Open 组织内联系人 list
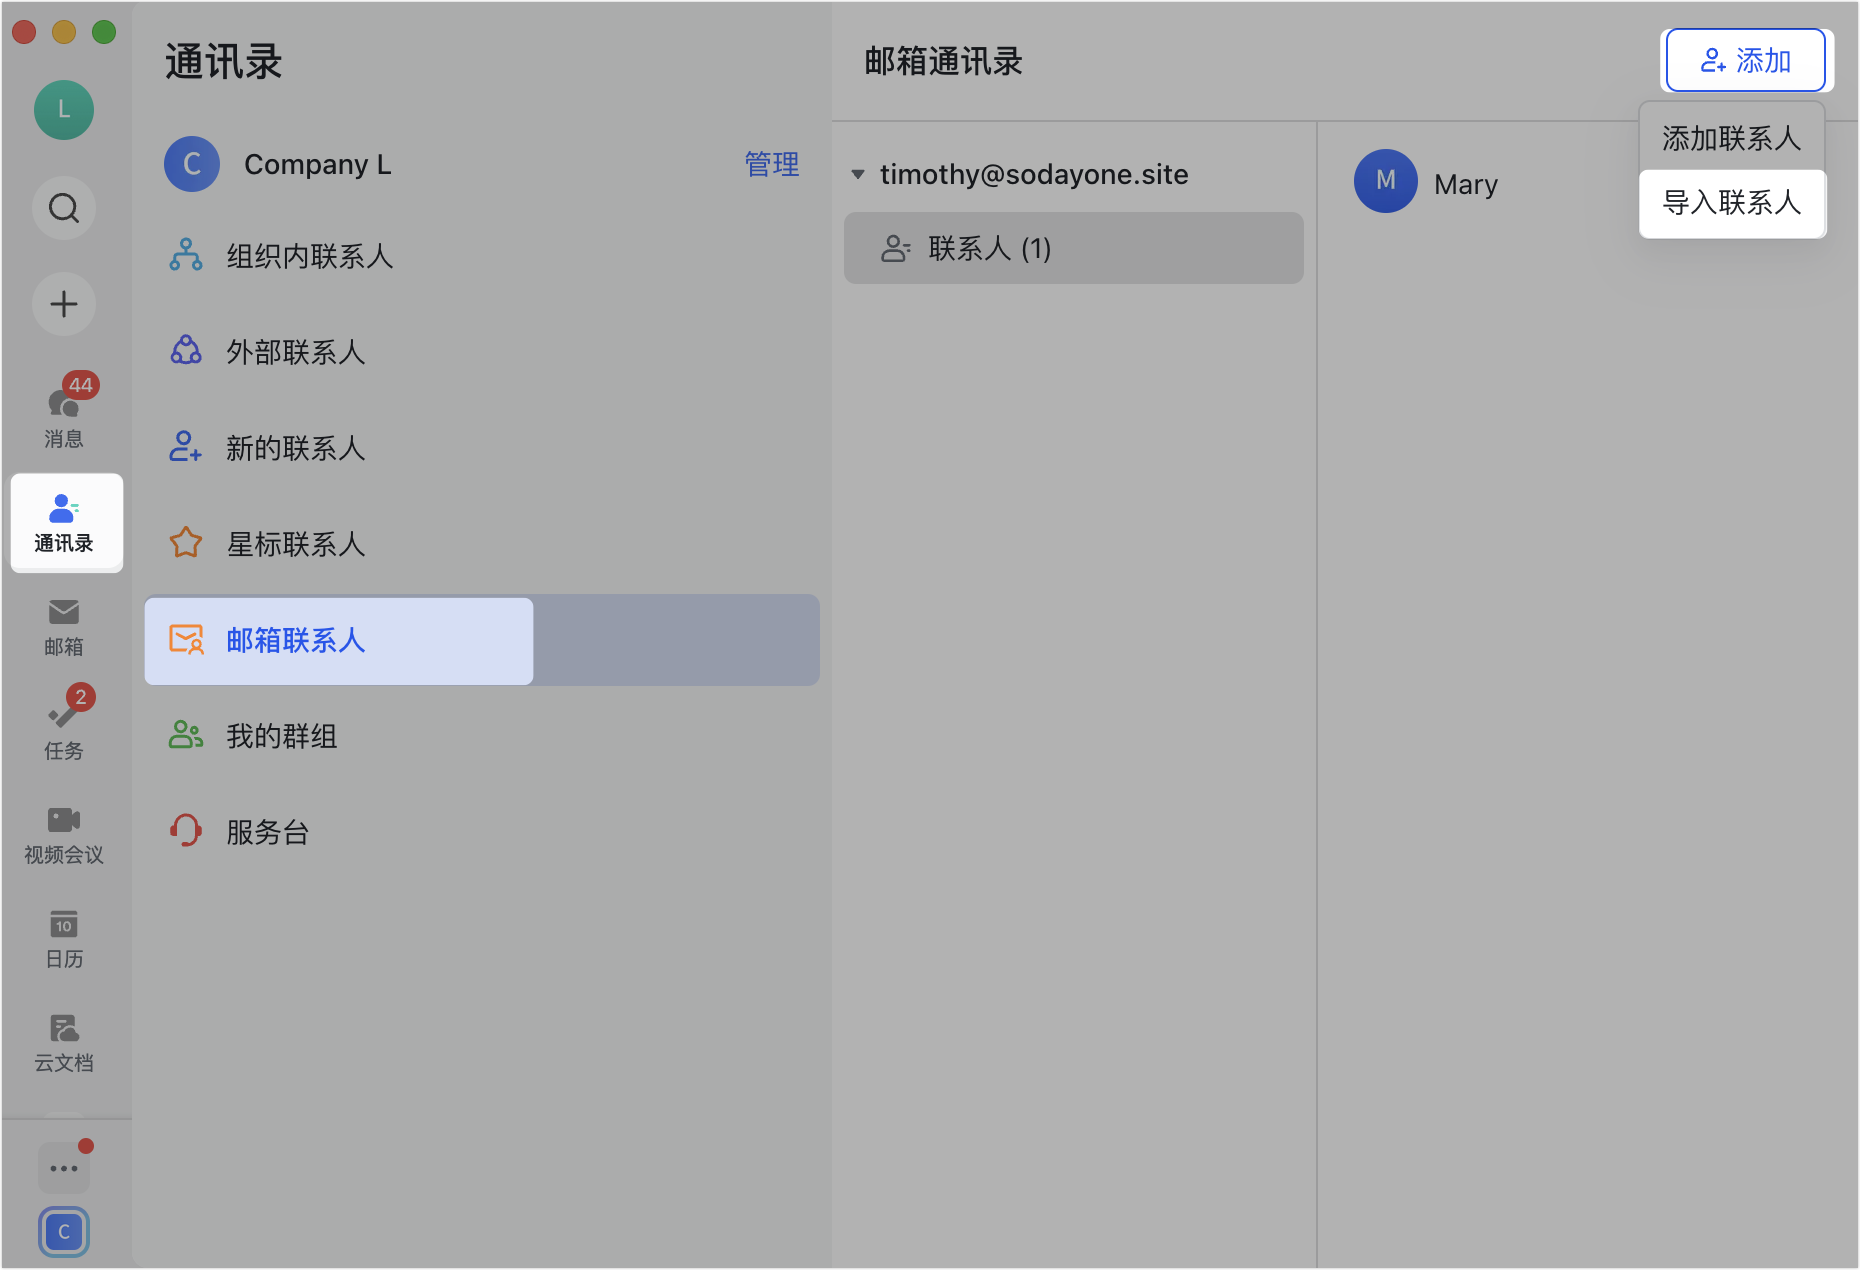The image size is (1860, 1270). [x=482, y=256]
